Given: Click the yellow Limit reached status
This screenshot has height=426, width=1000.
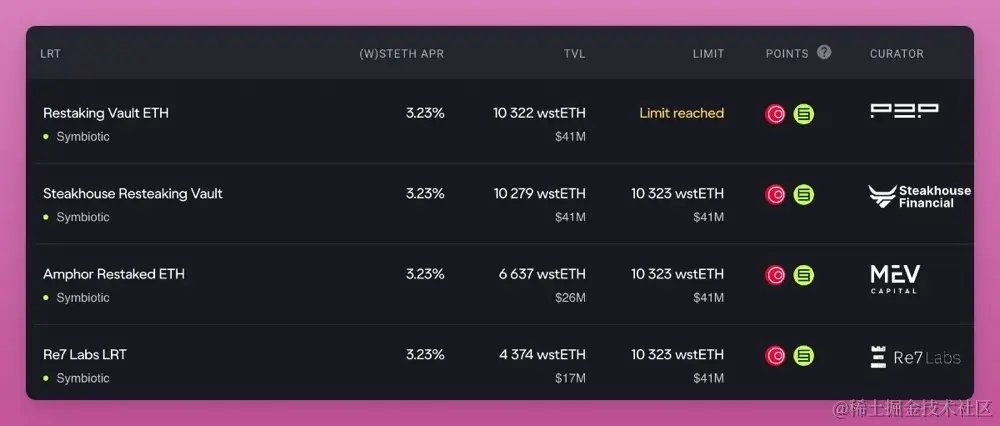Looking at the screenshot, I should (681, 113).
